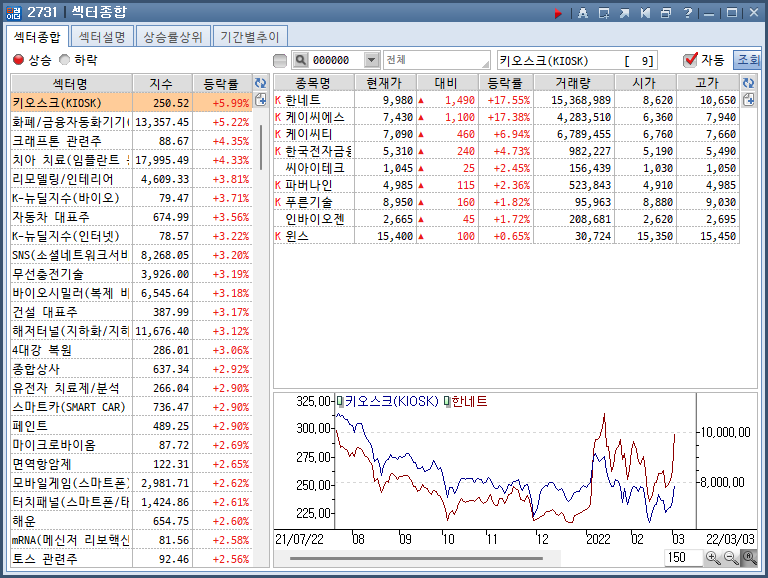Viewport: 768px width, 578px height.
Task: Click the add-column icon beside the 키오스크 row
Action: (x=261, y=100)
